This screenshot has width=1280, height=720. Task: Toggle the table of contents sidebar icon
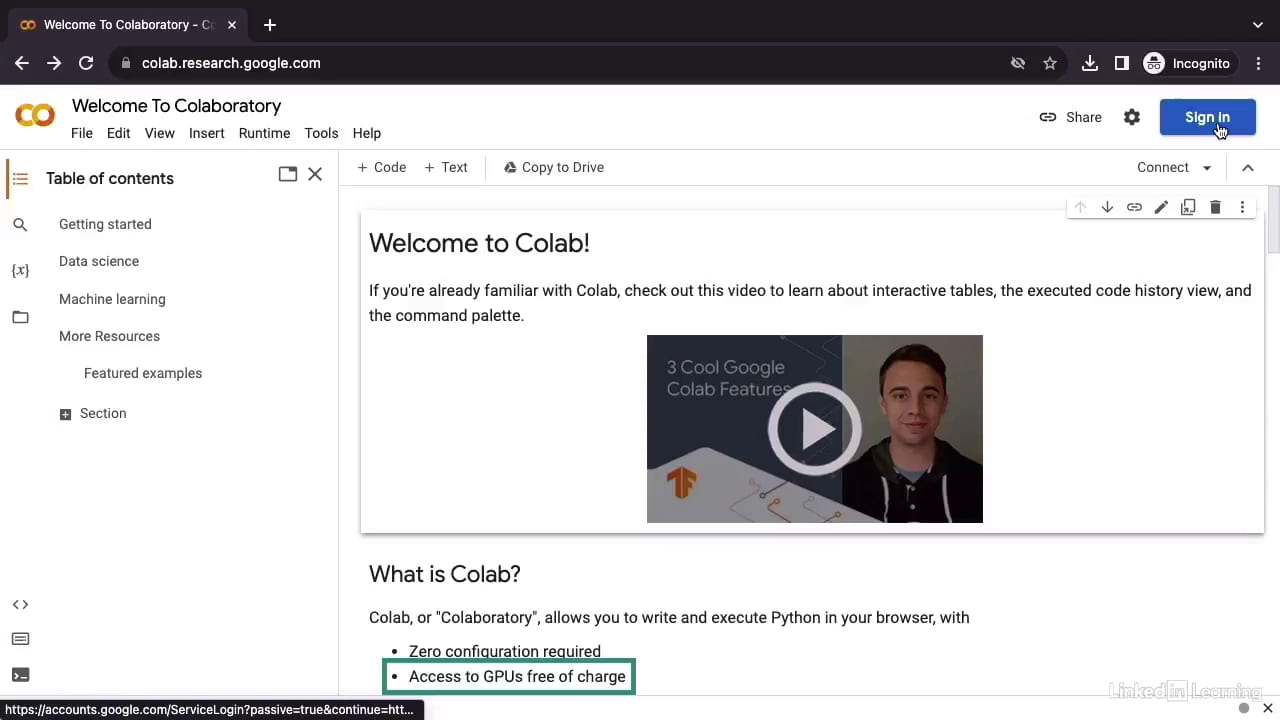20,178
